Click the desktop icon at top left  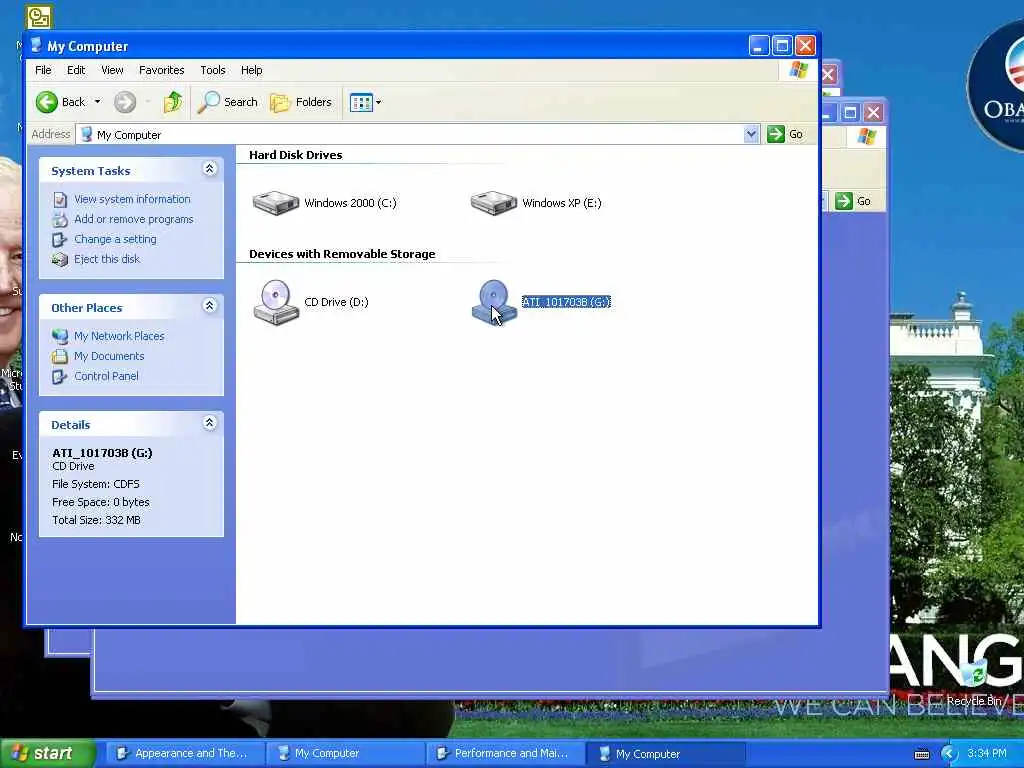pyautogui.click(x=39, y=16)
